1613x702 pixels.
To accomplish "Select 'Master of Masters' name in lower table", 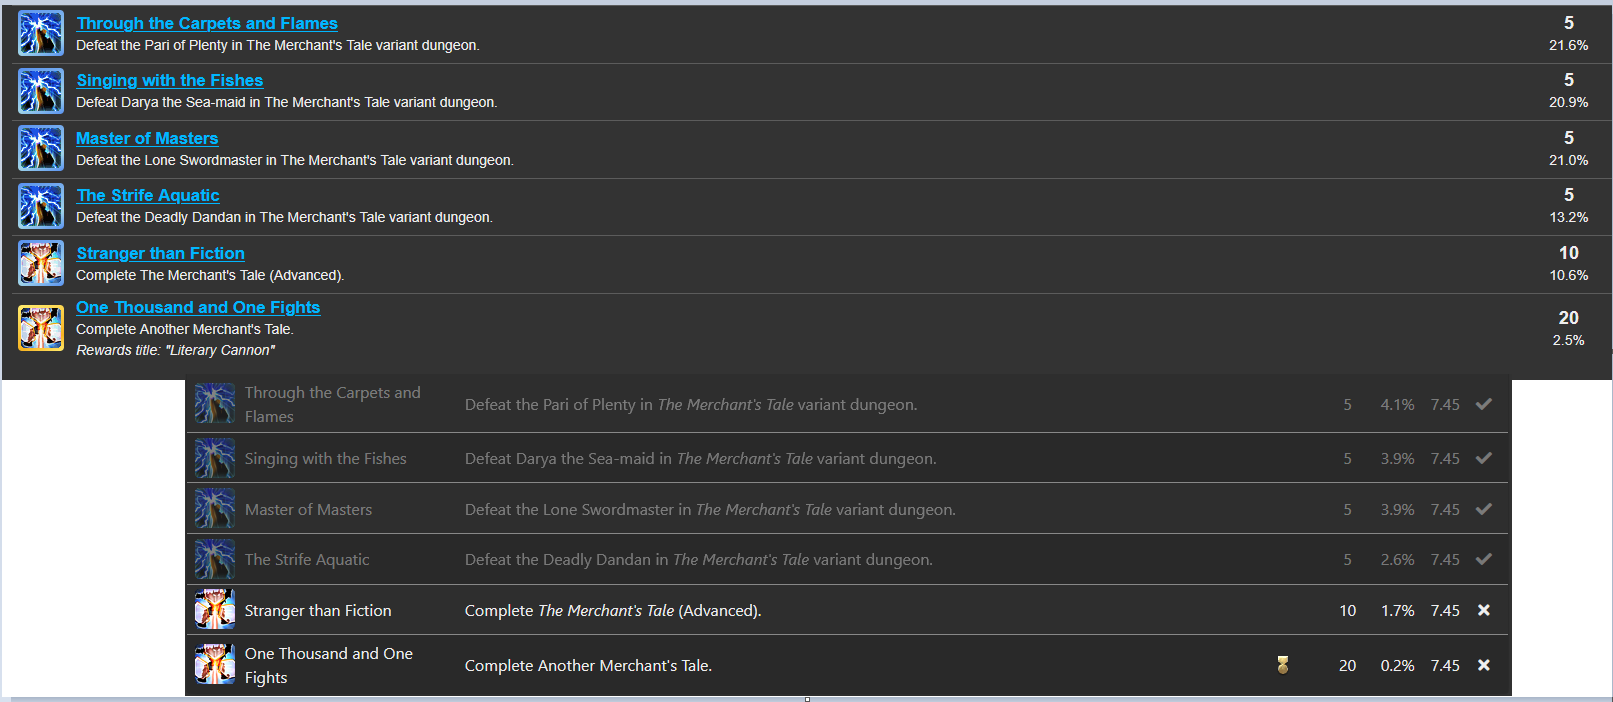I will [308, 509].
